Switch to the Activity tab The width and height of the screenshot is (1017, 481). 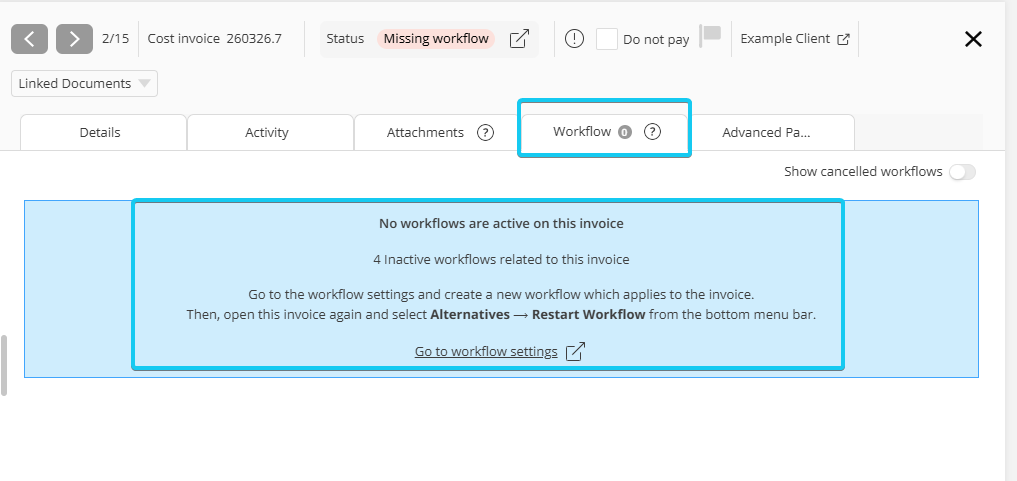(x=270, y=132)
